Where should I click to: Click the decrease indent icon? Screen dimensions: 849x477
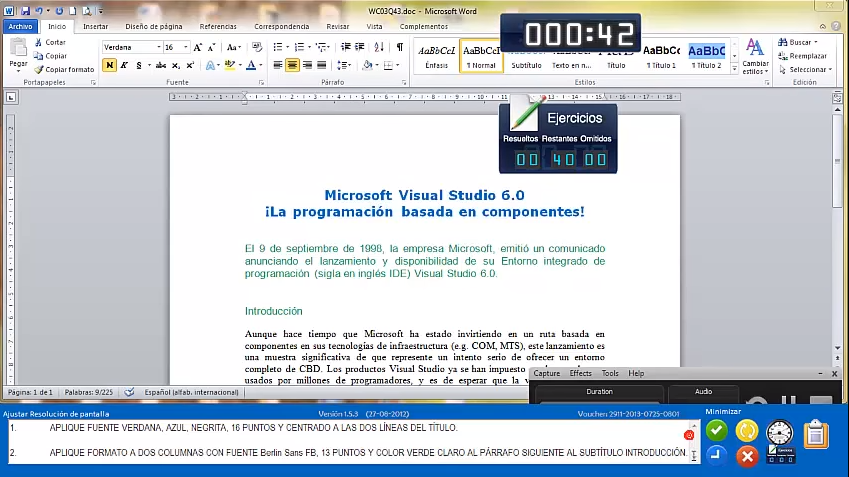coord(345,48)
